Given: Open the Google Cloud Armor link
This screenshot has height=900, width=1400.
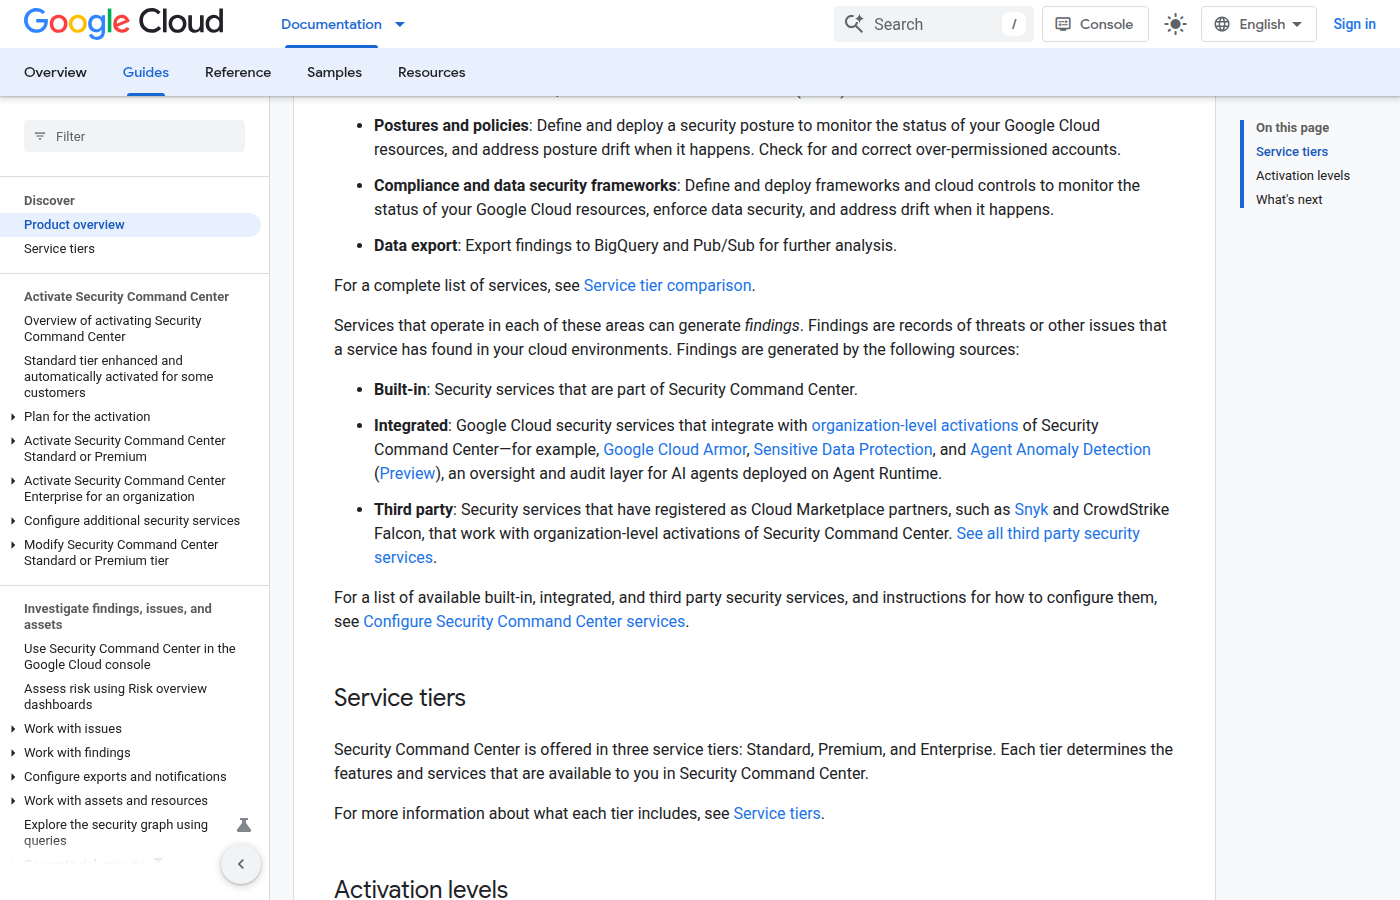Looking at the screenshot, I should (675, 449).
